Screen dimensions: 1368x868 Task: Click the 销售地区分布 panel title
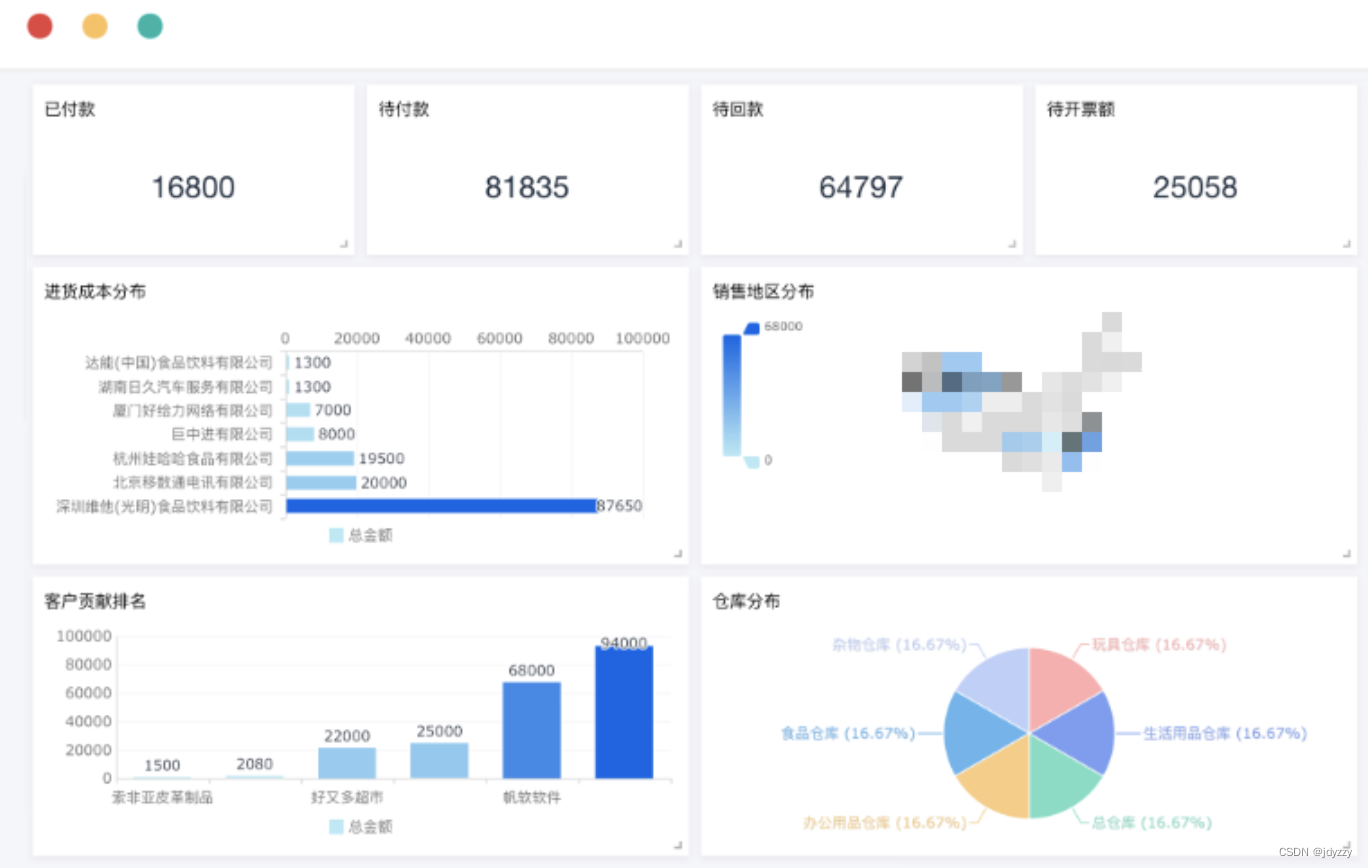click(763, 292)
